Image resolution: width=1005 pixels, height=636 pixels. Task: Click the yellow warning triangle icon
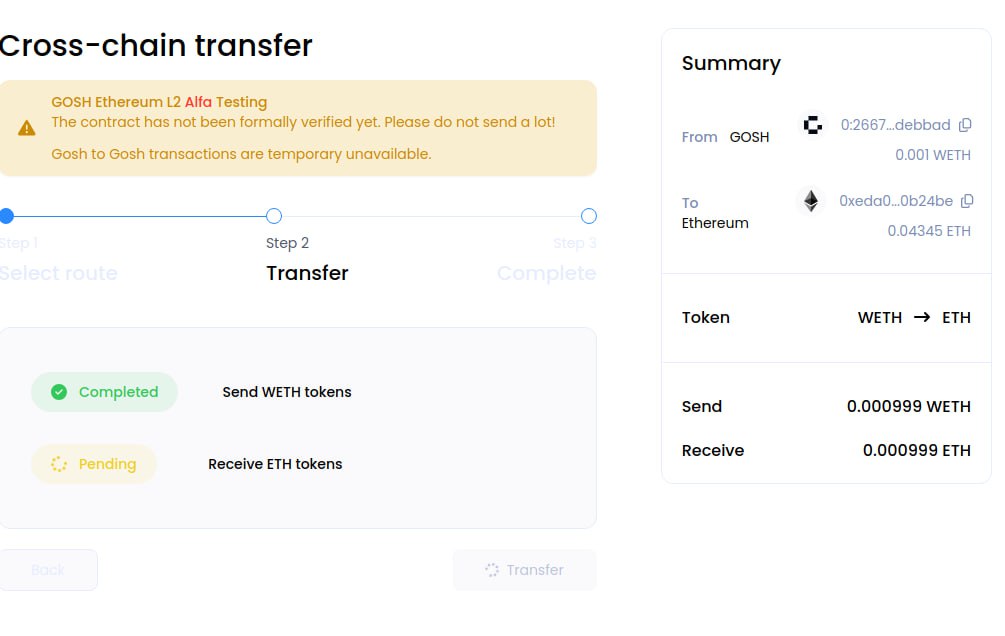pos(27,128)
